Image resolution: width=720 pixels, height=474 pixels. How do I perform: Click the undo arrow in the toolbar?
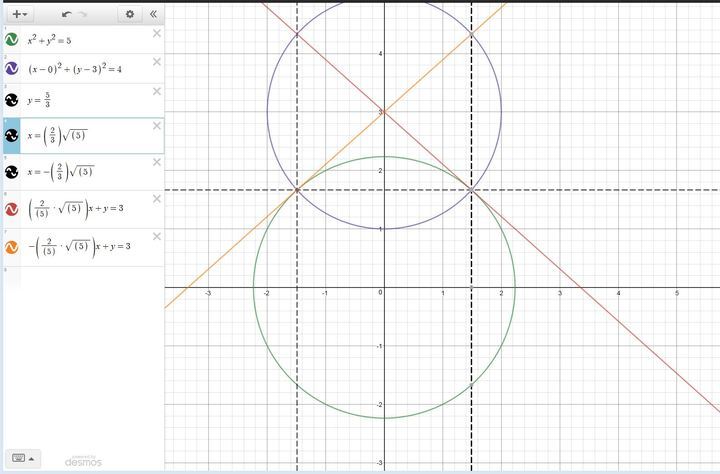[66, 14]
